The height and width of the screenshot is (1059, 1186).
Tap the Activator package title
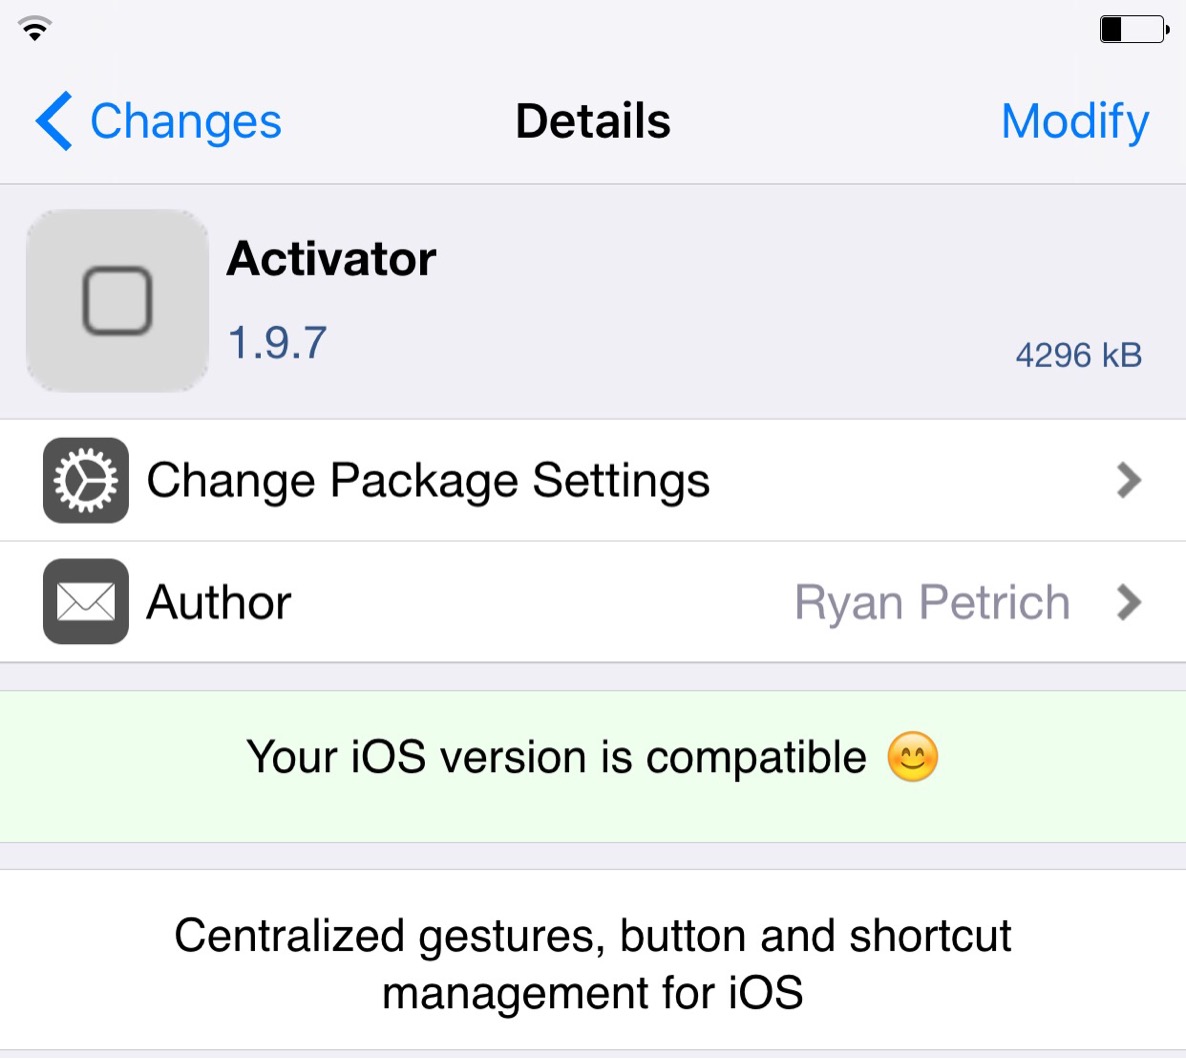[x=331, y=259]
